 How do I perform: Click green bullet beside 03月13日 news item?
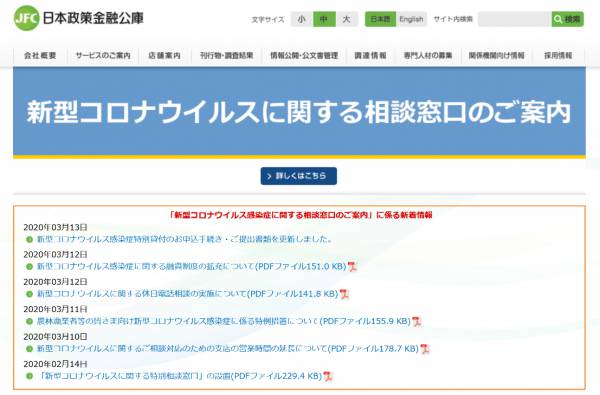coord(29,240)
